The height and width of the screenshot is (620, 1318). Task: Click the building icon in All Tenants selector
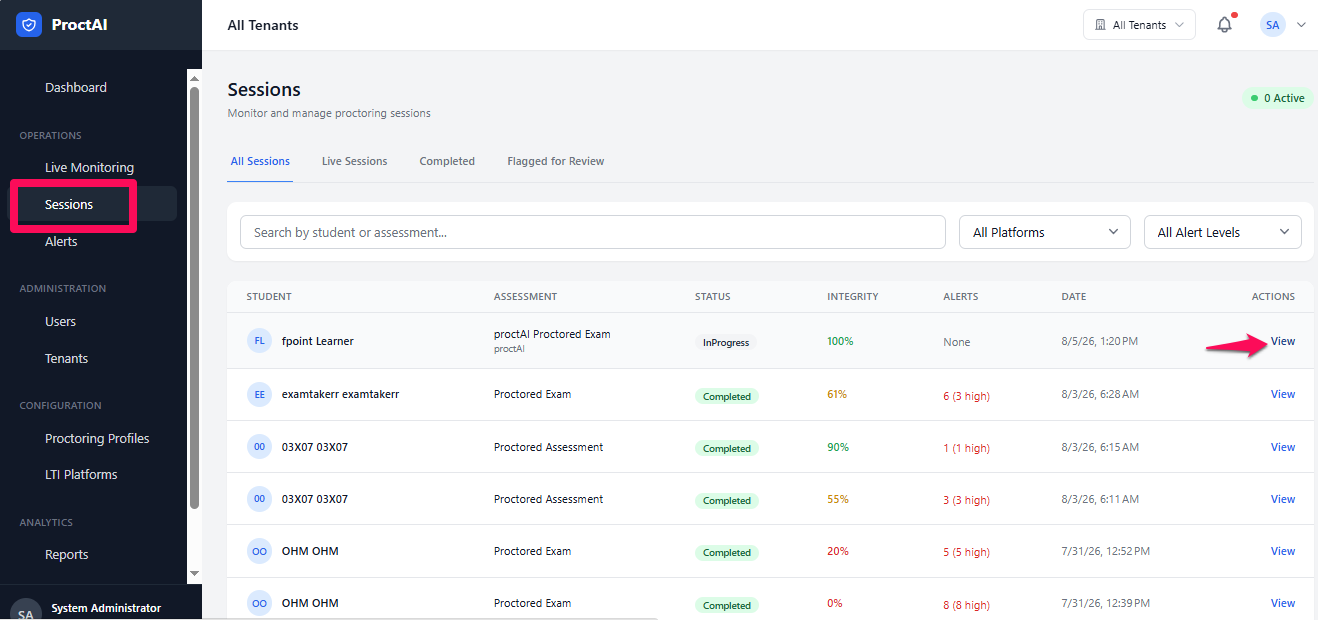click(1100, 25)
